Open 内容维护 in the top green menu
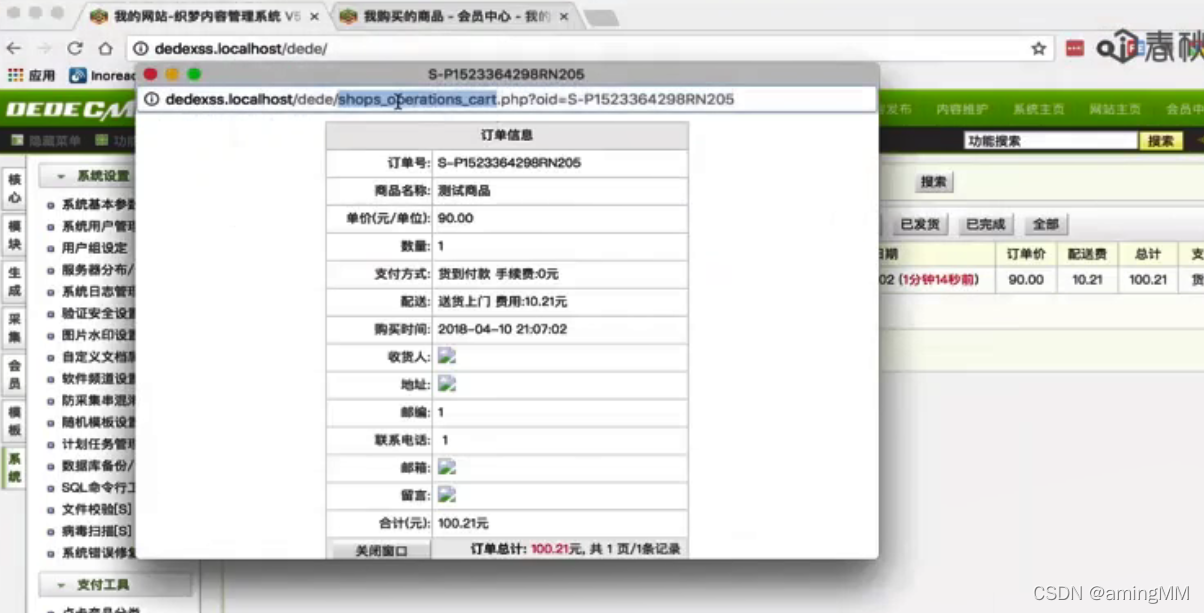 tap(962, 109)
